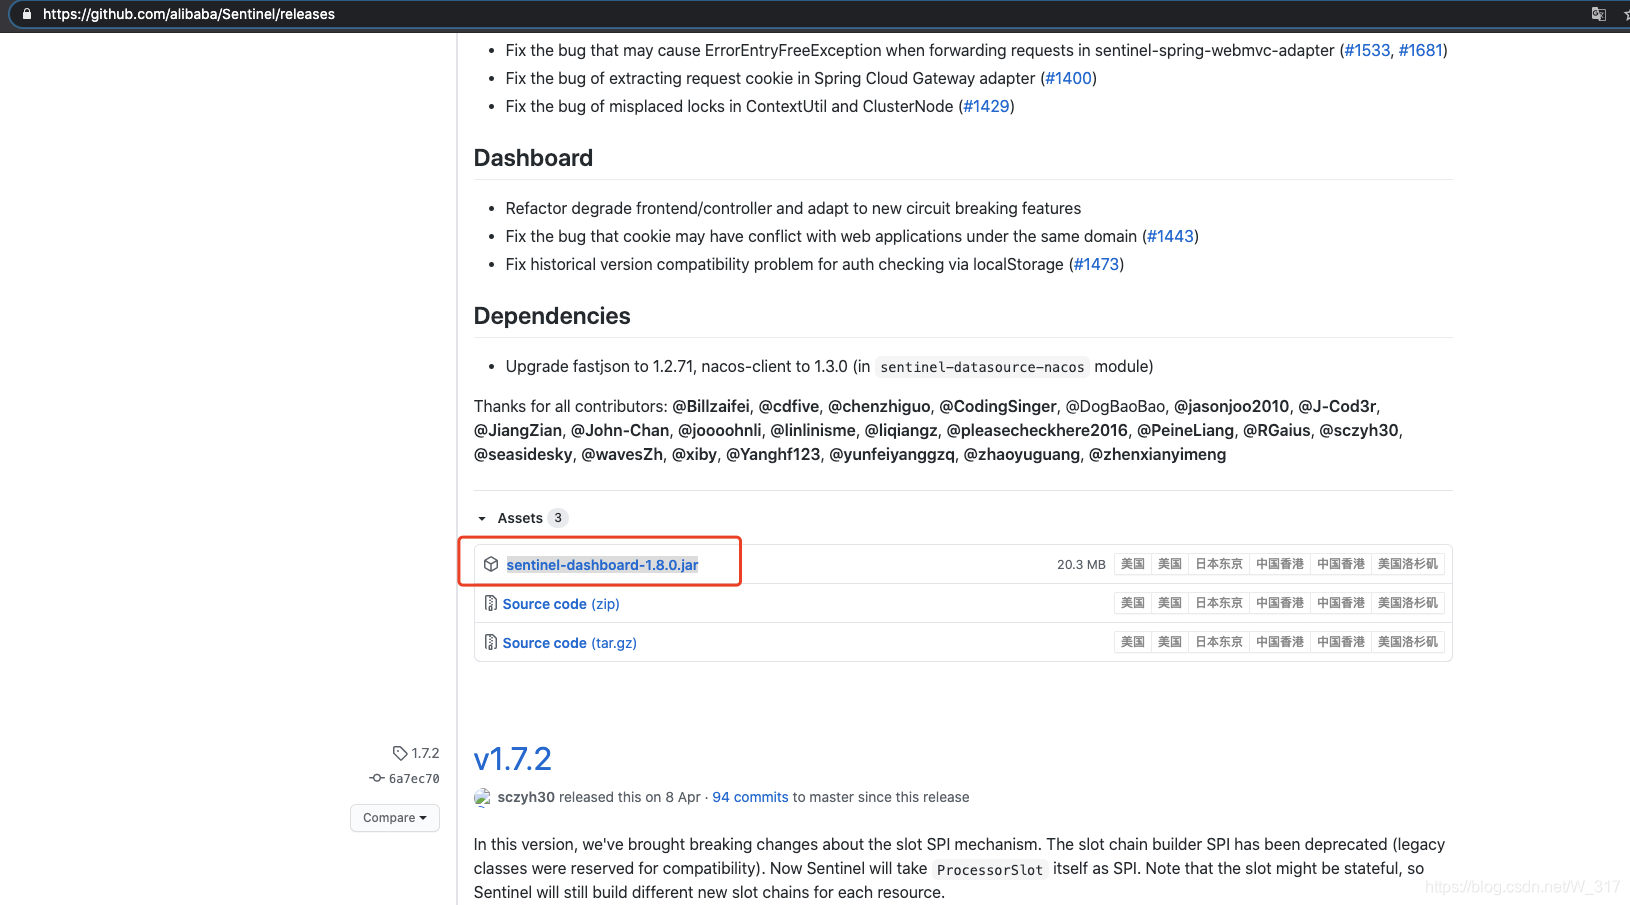
Task: Open issue #1473 link
Action: (1097, 264)
